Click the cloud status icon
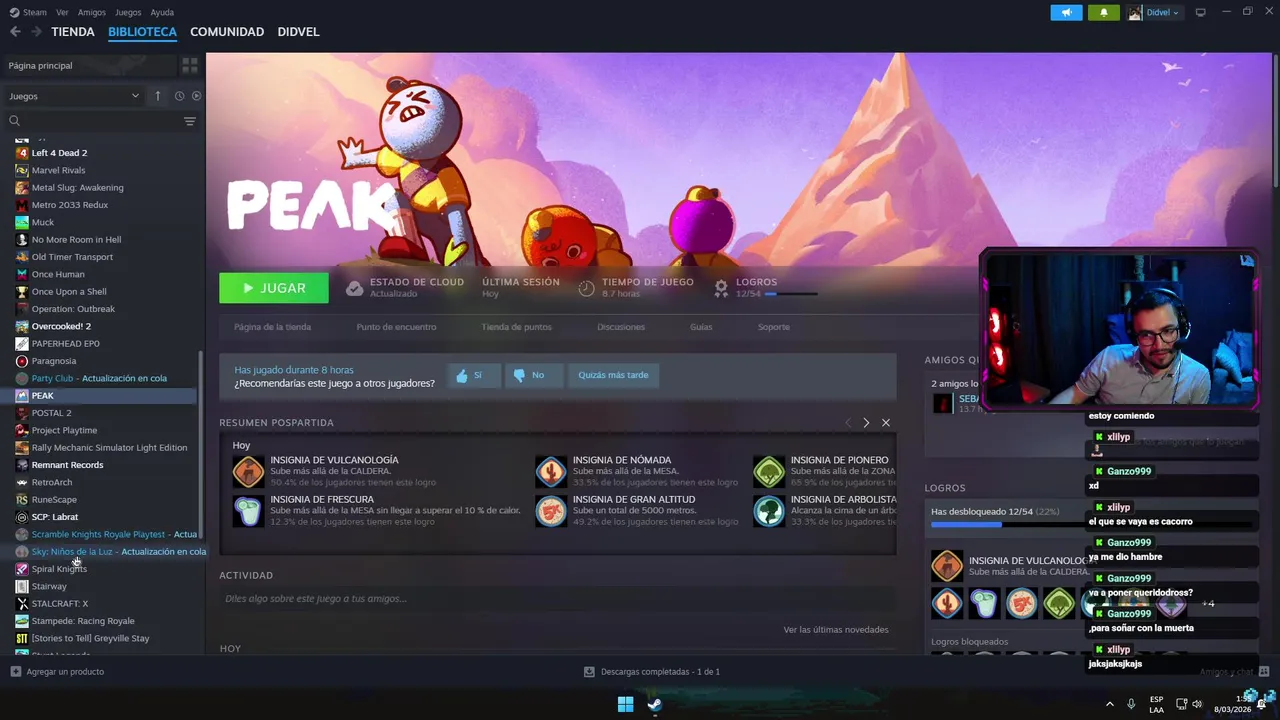Viewport: 1280px width, 720px height. [x=354, y=288]
